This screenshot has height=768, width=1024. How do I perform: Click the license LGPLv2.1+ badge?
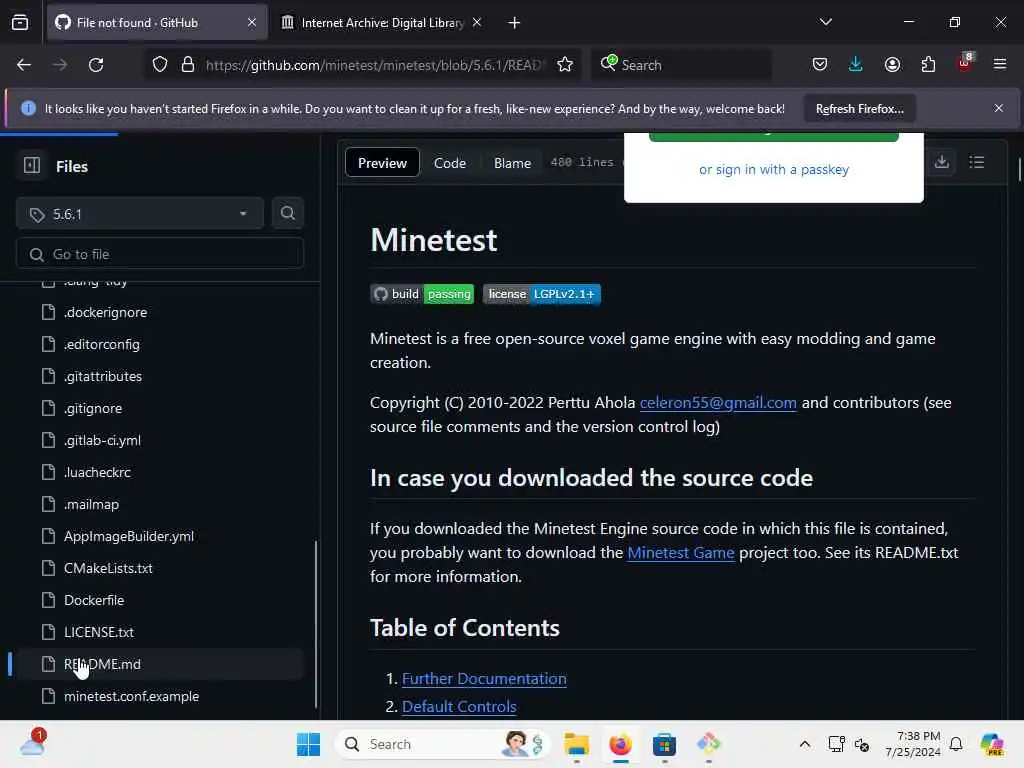[541, 294]
